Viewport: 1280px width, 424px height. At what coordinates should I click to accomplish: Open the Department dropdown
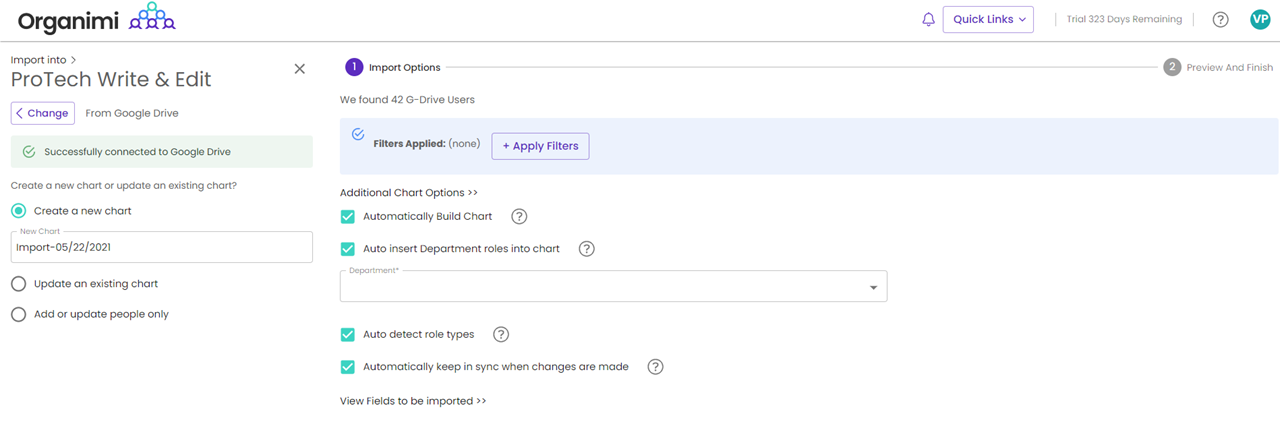613,287
